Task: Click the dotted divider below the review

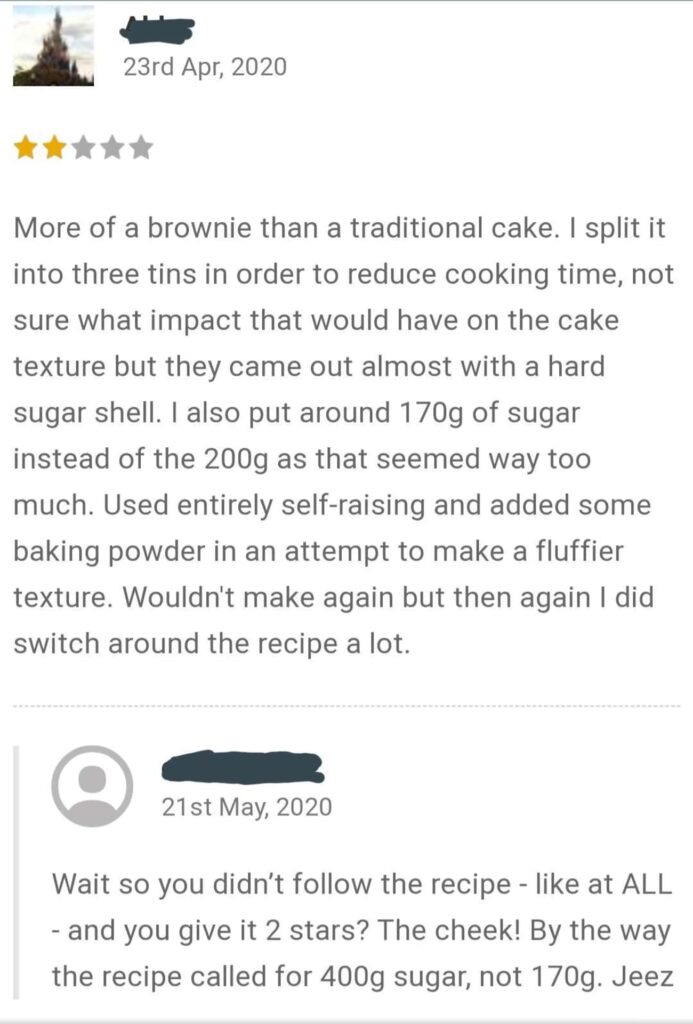Action: 346,707
